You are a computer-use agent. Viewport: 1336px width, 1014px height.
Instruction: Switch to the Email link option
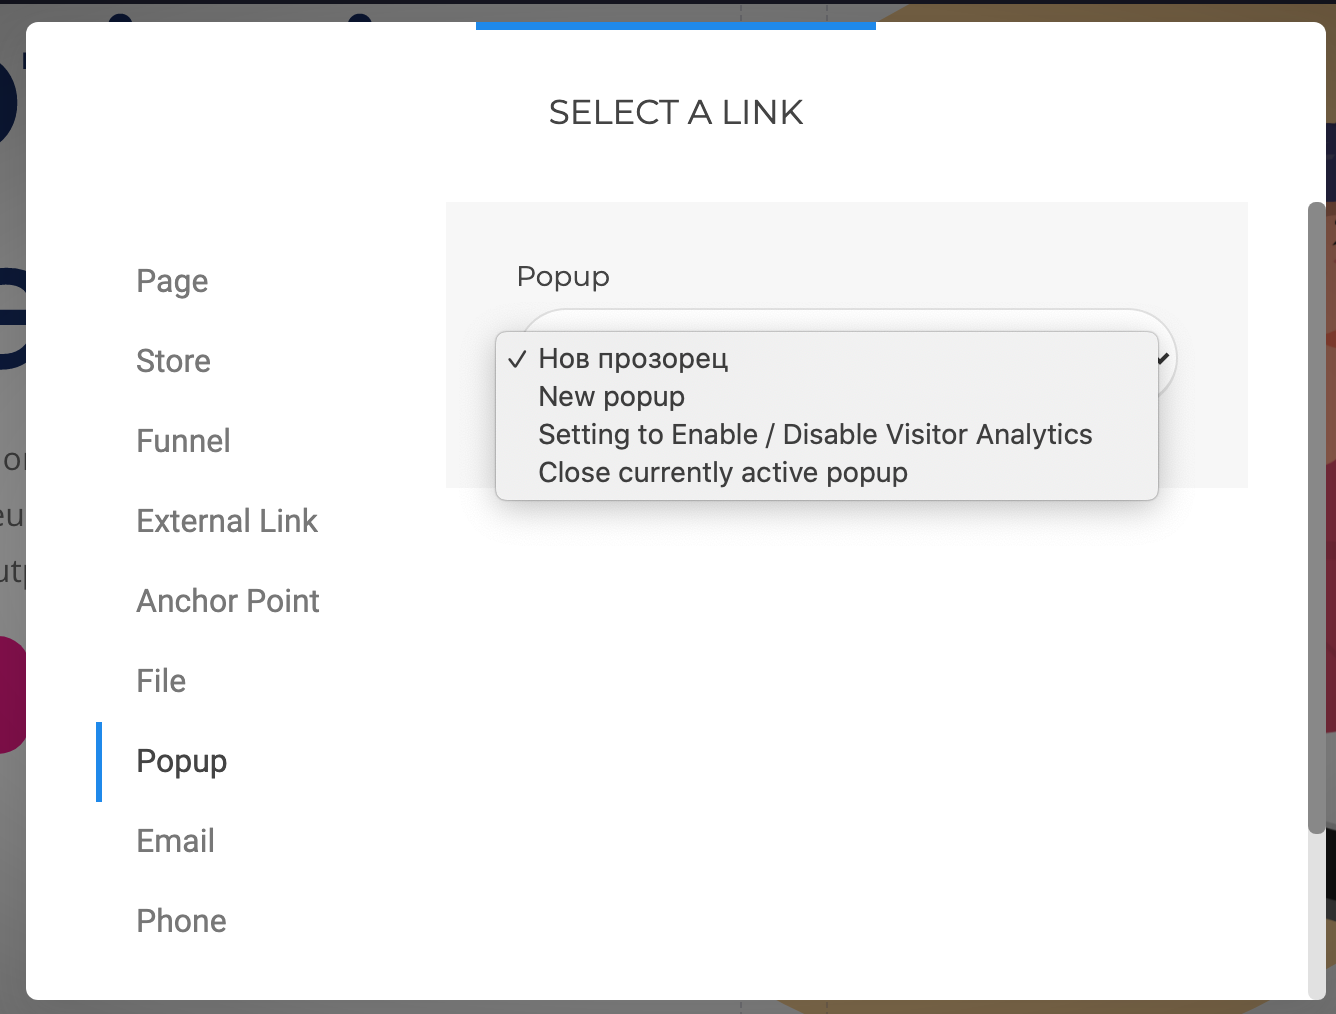[x=175, y=841]
